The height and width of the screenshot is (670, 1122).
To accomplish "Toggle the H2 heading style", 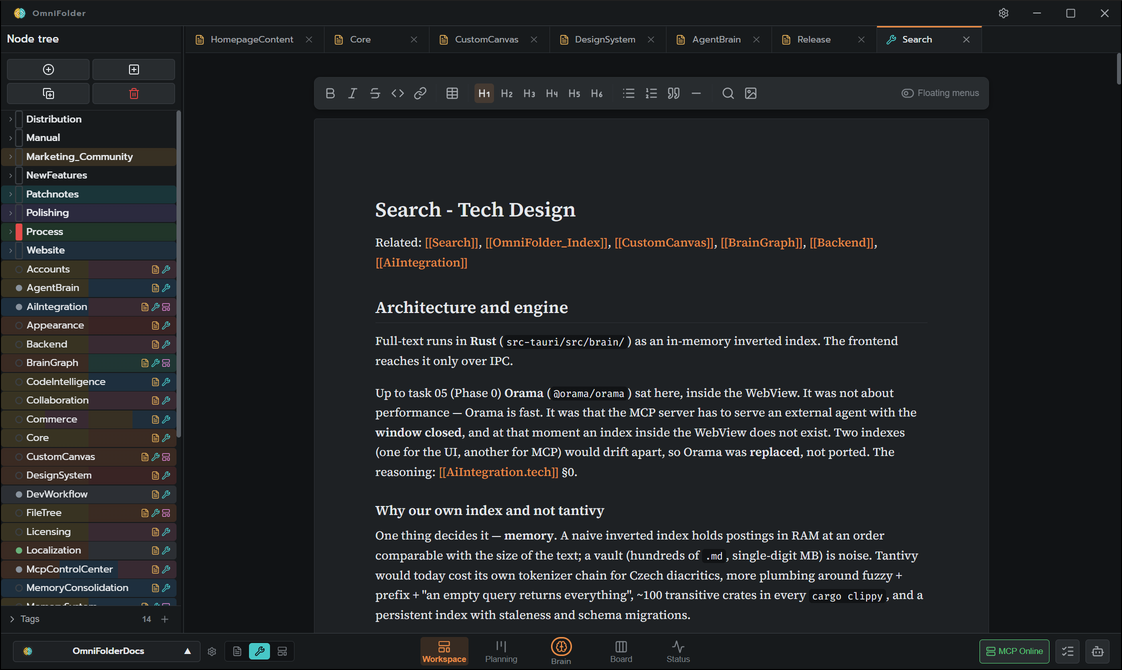I will [507, 93].
